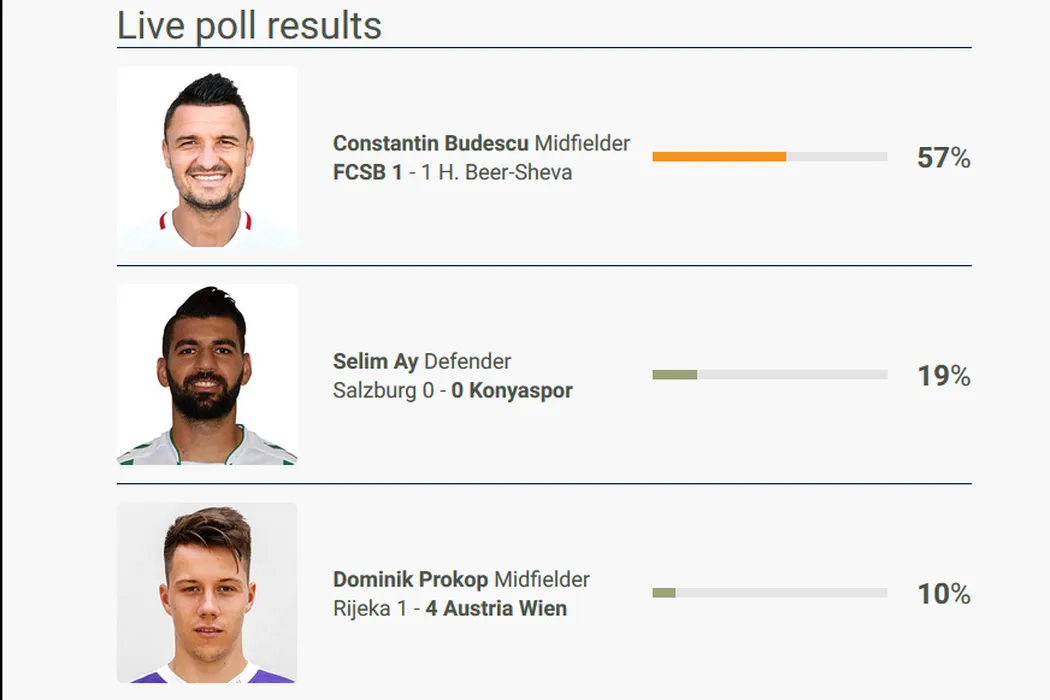This screenshot has width=1050, height=700.
Task: Click the Selim Ay name
Action: [375, 362]
